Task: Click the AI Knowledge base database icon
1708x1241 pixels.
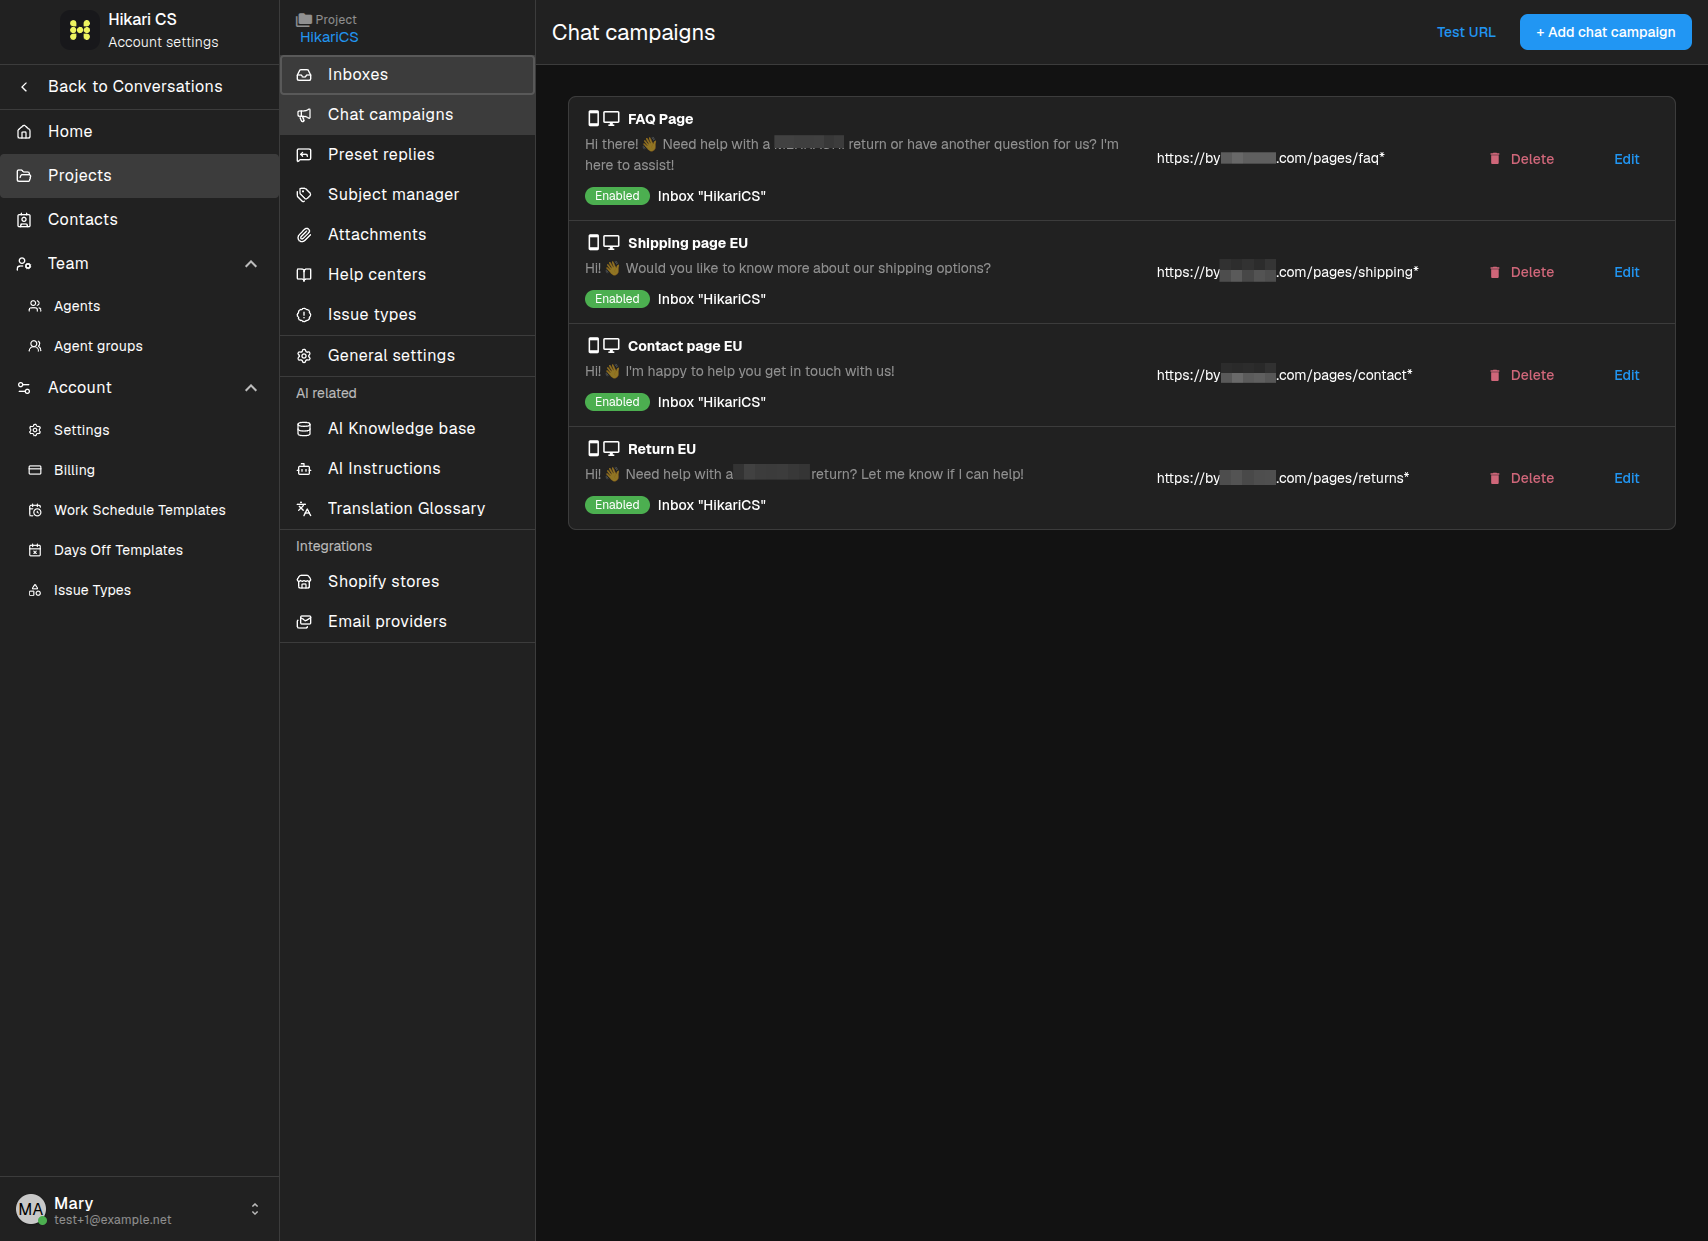Action: (x=304, y=429)
